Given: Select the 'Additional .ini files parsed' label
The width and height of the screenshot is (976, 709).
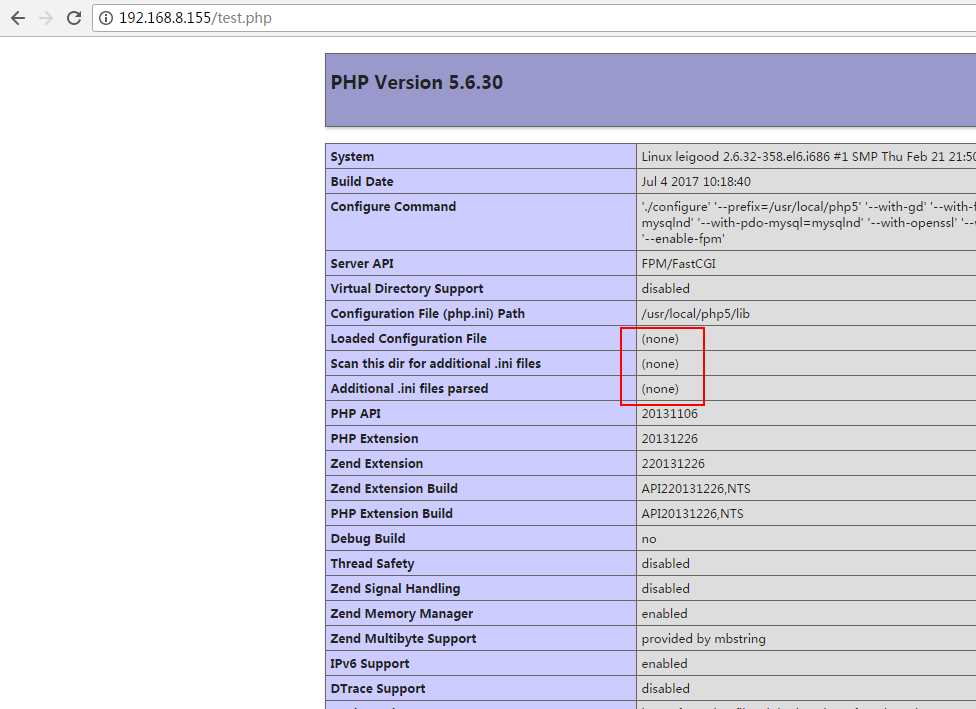Looking at the screenshot, I should [409, 388].
